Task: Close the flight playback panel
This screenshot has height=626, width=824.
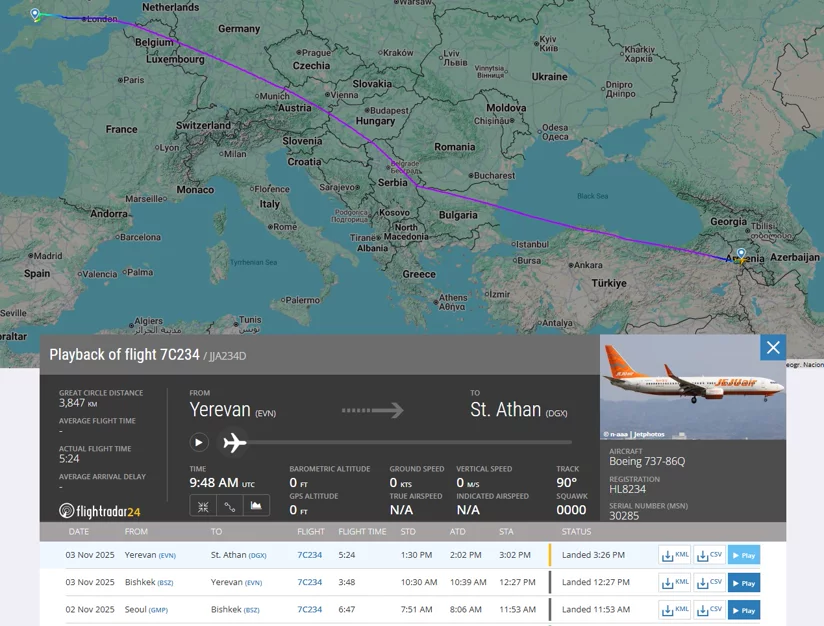Action: pos(773,347)
